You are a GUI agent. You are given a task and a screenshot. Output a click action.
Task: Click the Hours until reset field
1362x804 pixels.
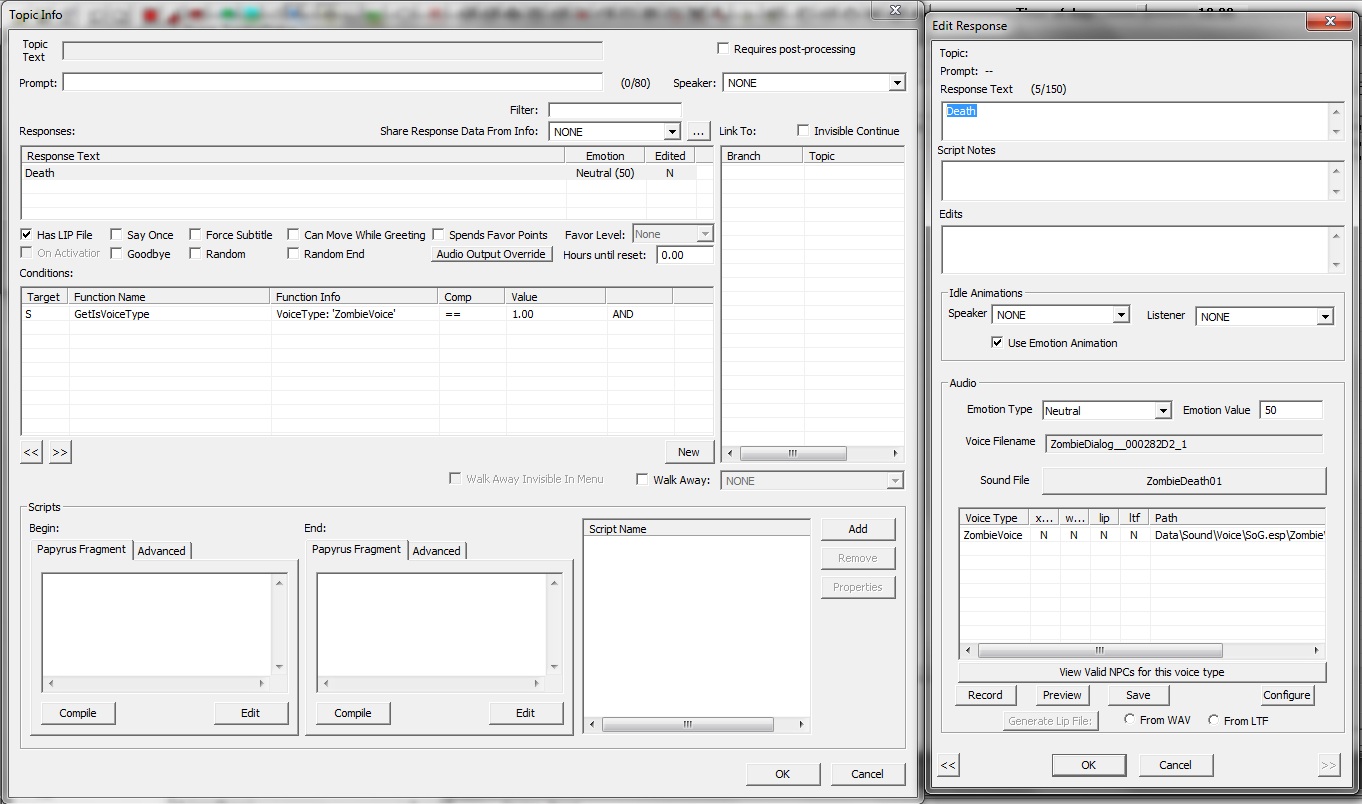(684, 255)
